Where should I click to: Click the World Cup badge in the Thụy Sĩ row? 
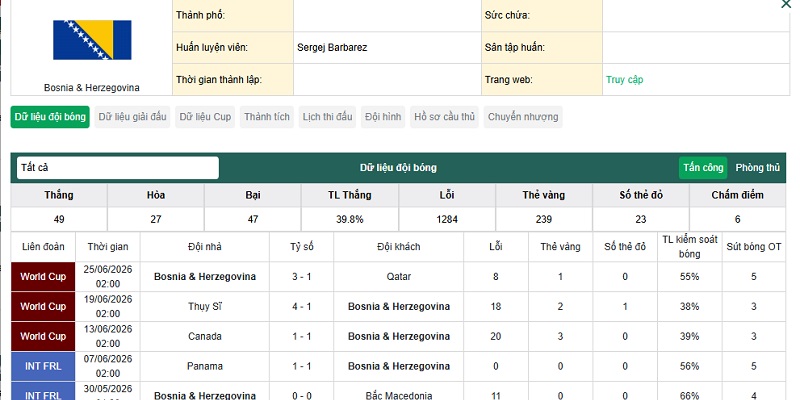pos(43,307)
